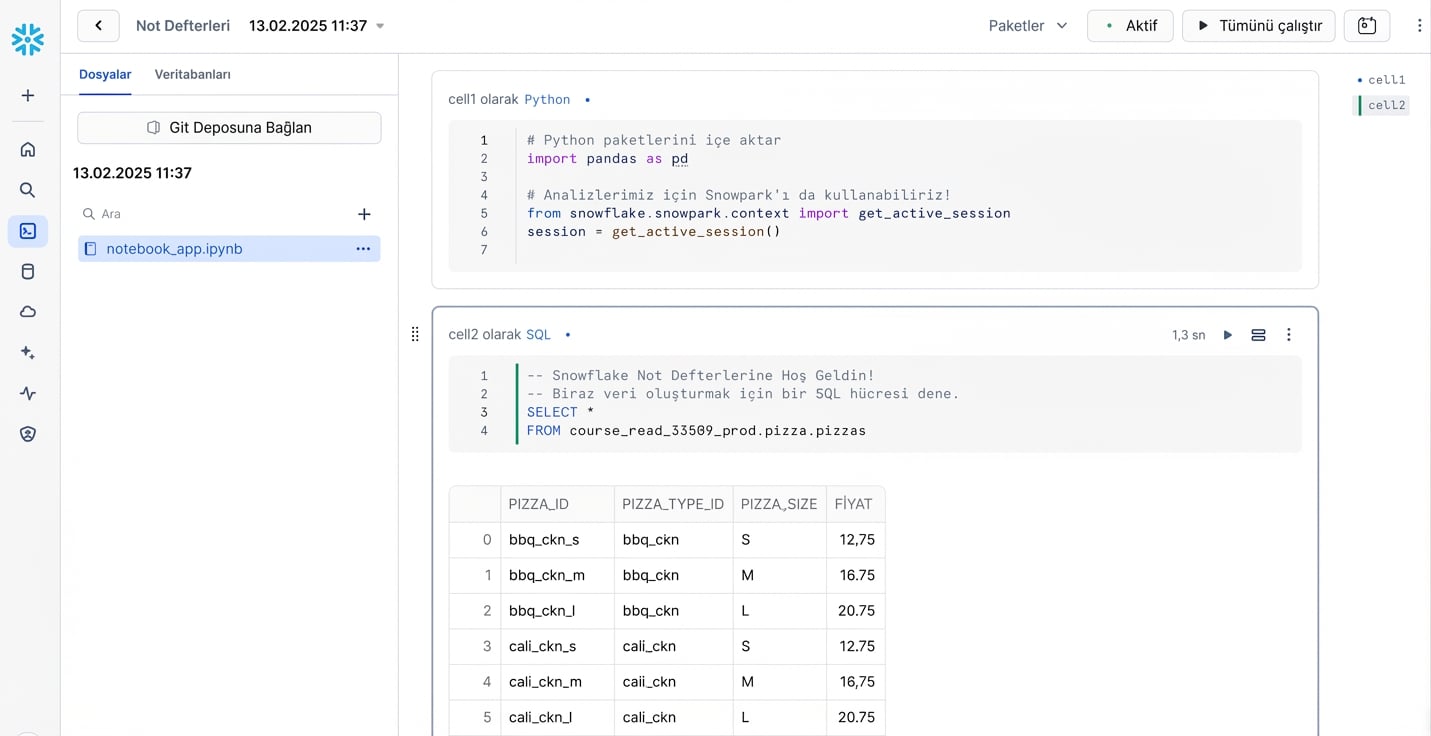1431x736 pixels.
Task: Click the AI sparkles icon in sidebar
Action: tap(27, 352)
